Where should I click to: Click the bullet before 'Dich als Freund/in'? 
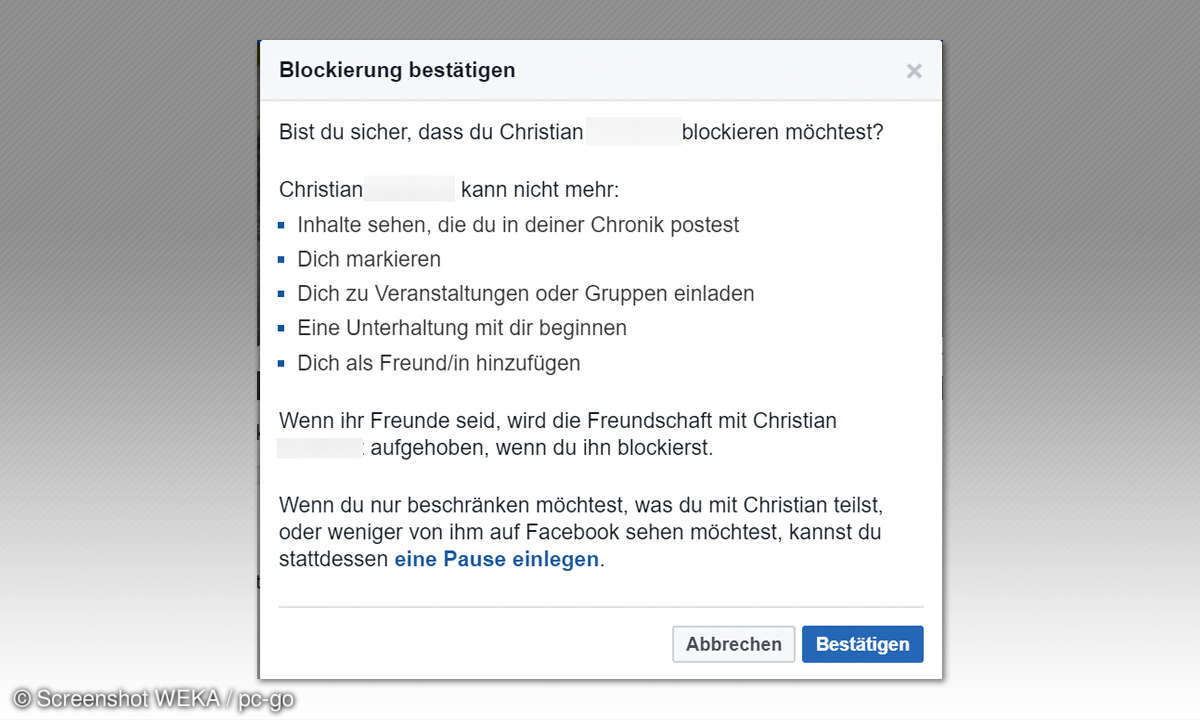coord(282,363)
